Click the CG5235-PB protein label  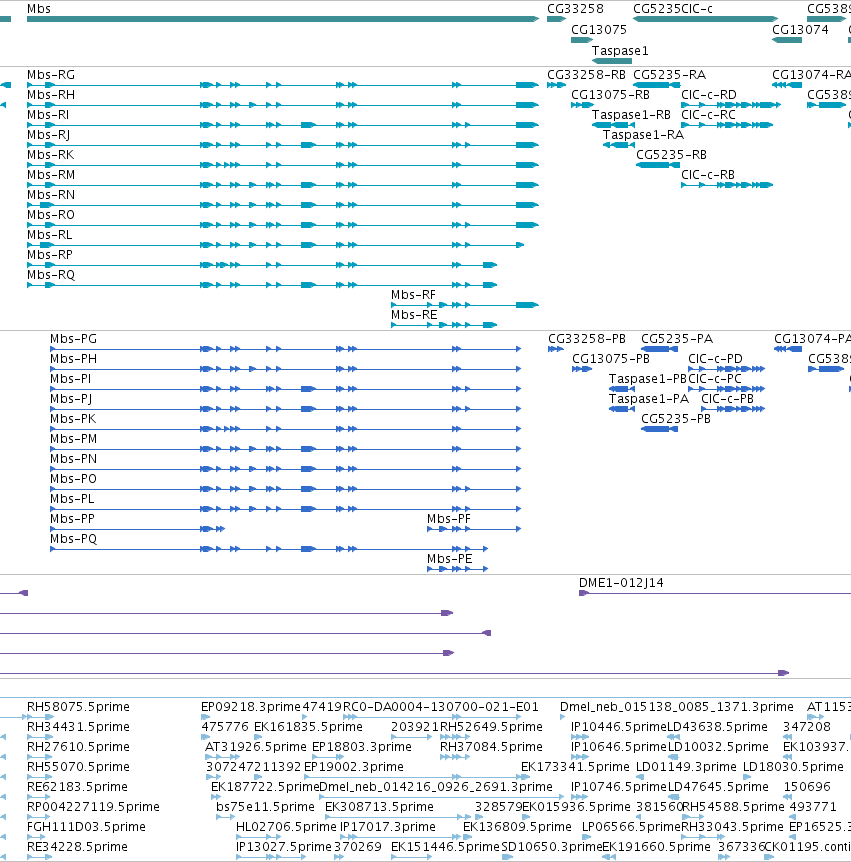coord(676,419)
